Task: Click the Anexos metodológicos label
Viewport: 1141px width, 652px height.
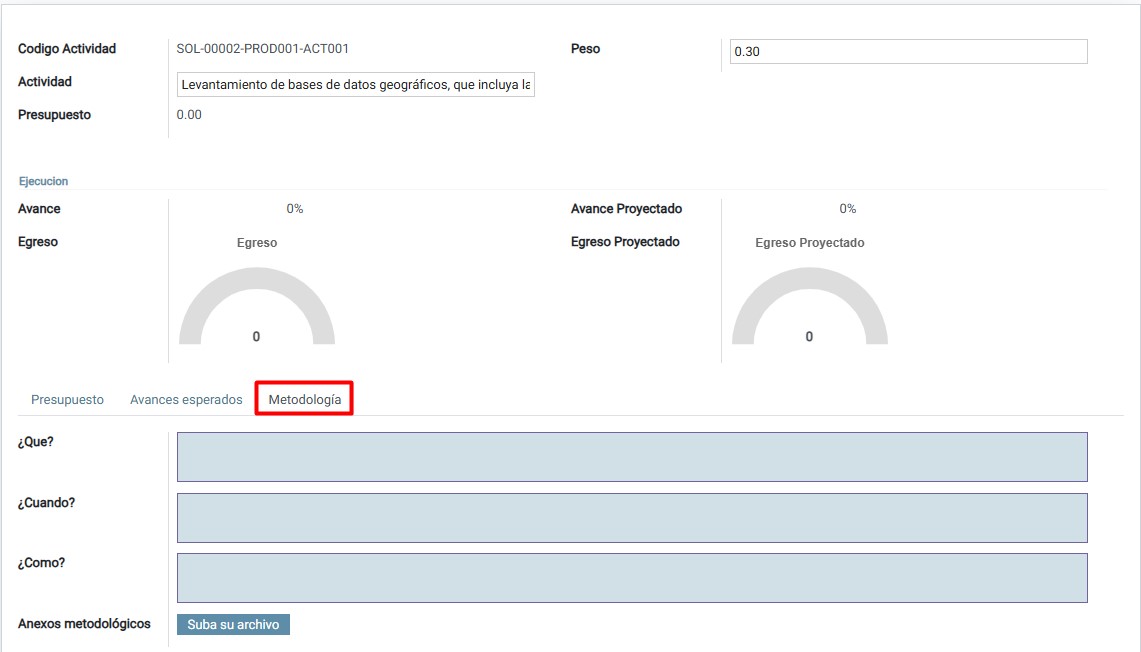Action: coord(84,624)
